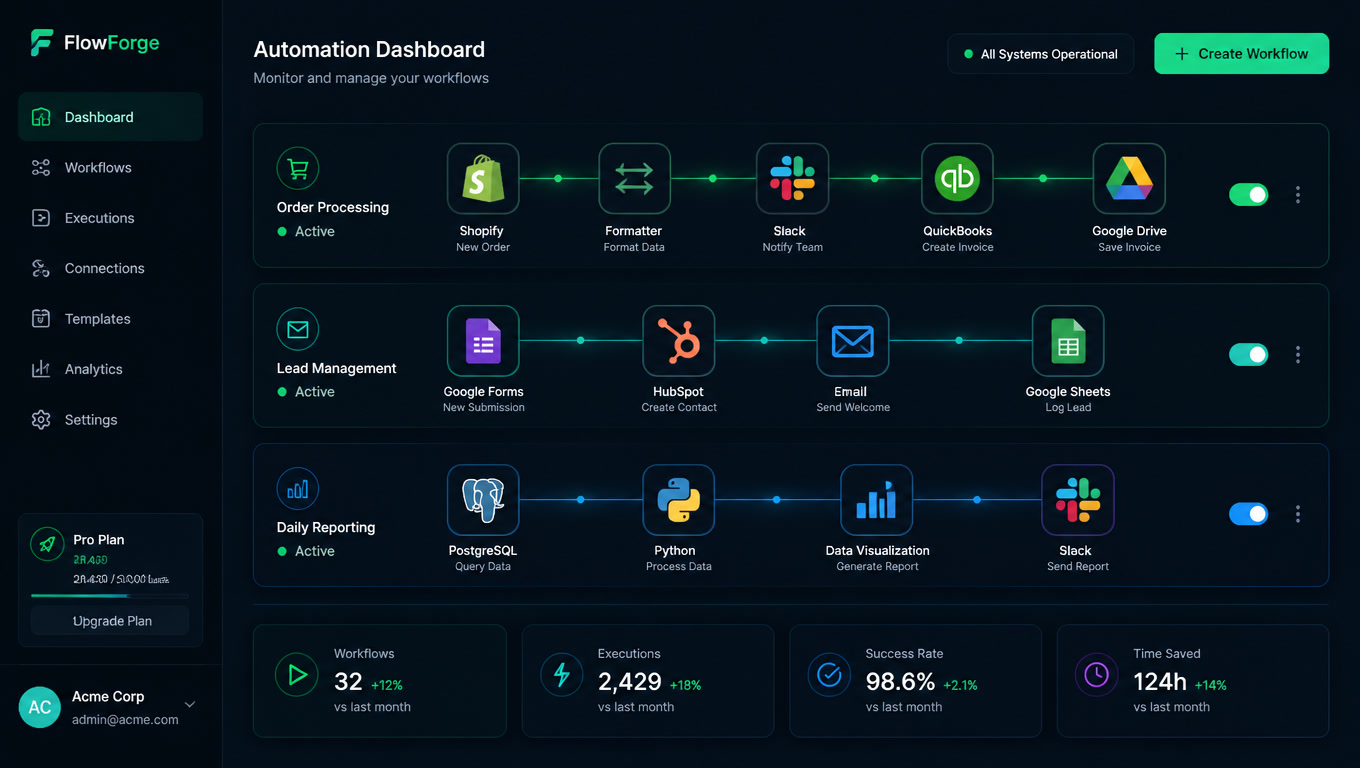Turn off the Daily Reporting workflow toggle
1360x768 pixels.
click(1248, 514)
